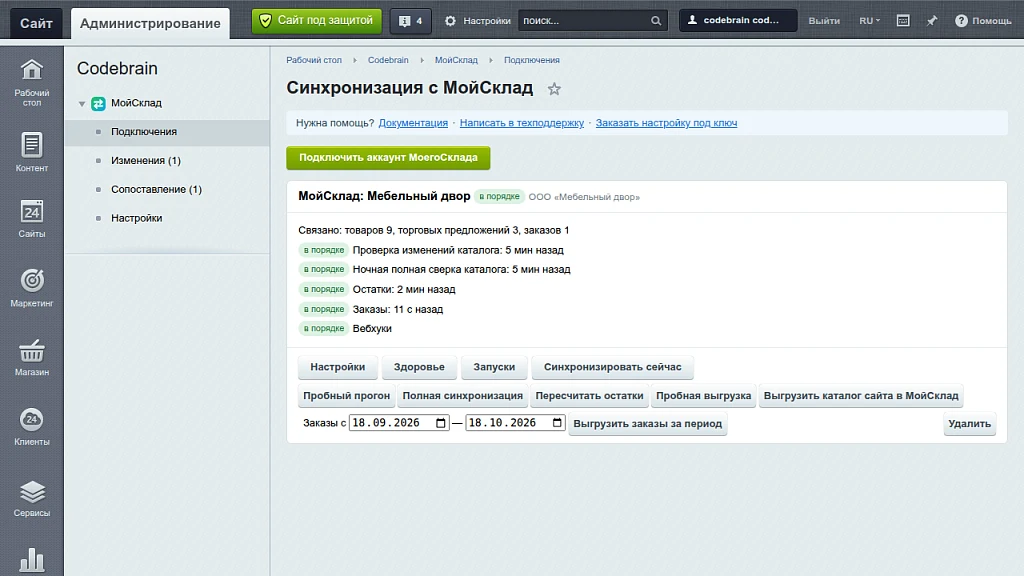Open the Клиенты sidebar section
The image size is (1024, 576).
31,426
